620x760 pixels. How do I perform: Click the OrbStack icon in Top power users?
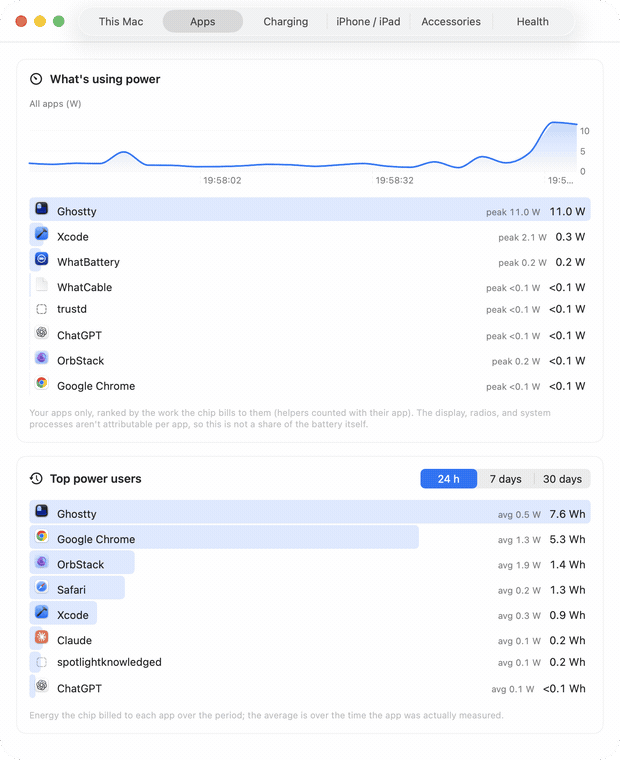42,562
